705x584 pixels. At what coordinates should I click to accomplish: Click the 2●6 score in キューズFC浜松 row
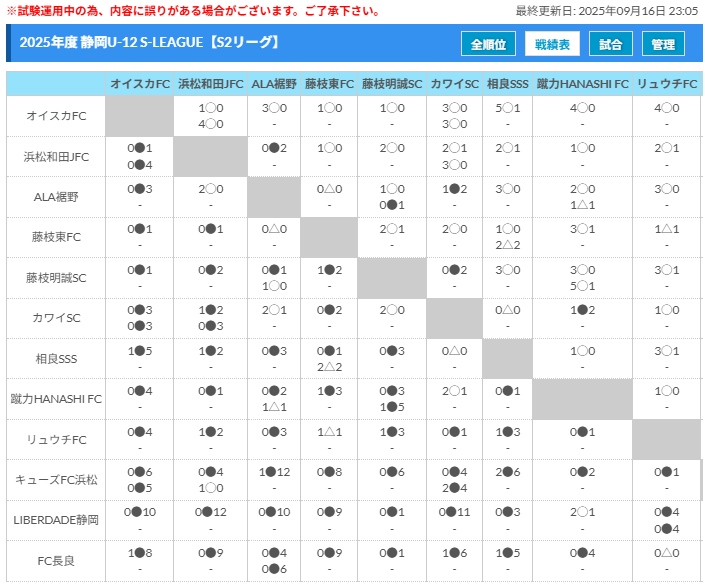click(x=508, y=472)
